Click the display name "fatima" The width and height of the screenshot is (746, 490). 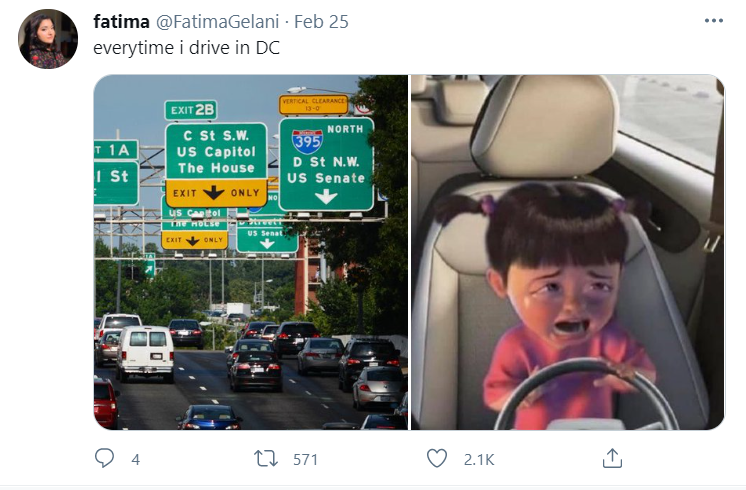pyautogui.click(x=120, y=22)
